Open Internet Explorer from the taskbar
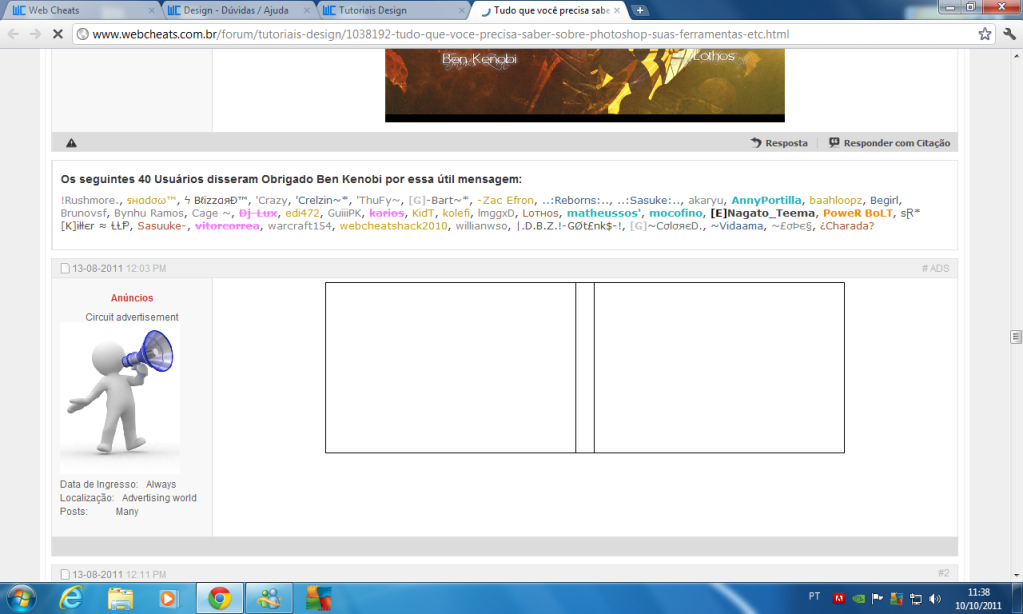Image resolution: width=1023 pixels, height=614 pixels. pyautogui.click(x=71, y=598)
